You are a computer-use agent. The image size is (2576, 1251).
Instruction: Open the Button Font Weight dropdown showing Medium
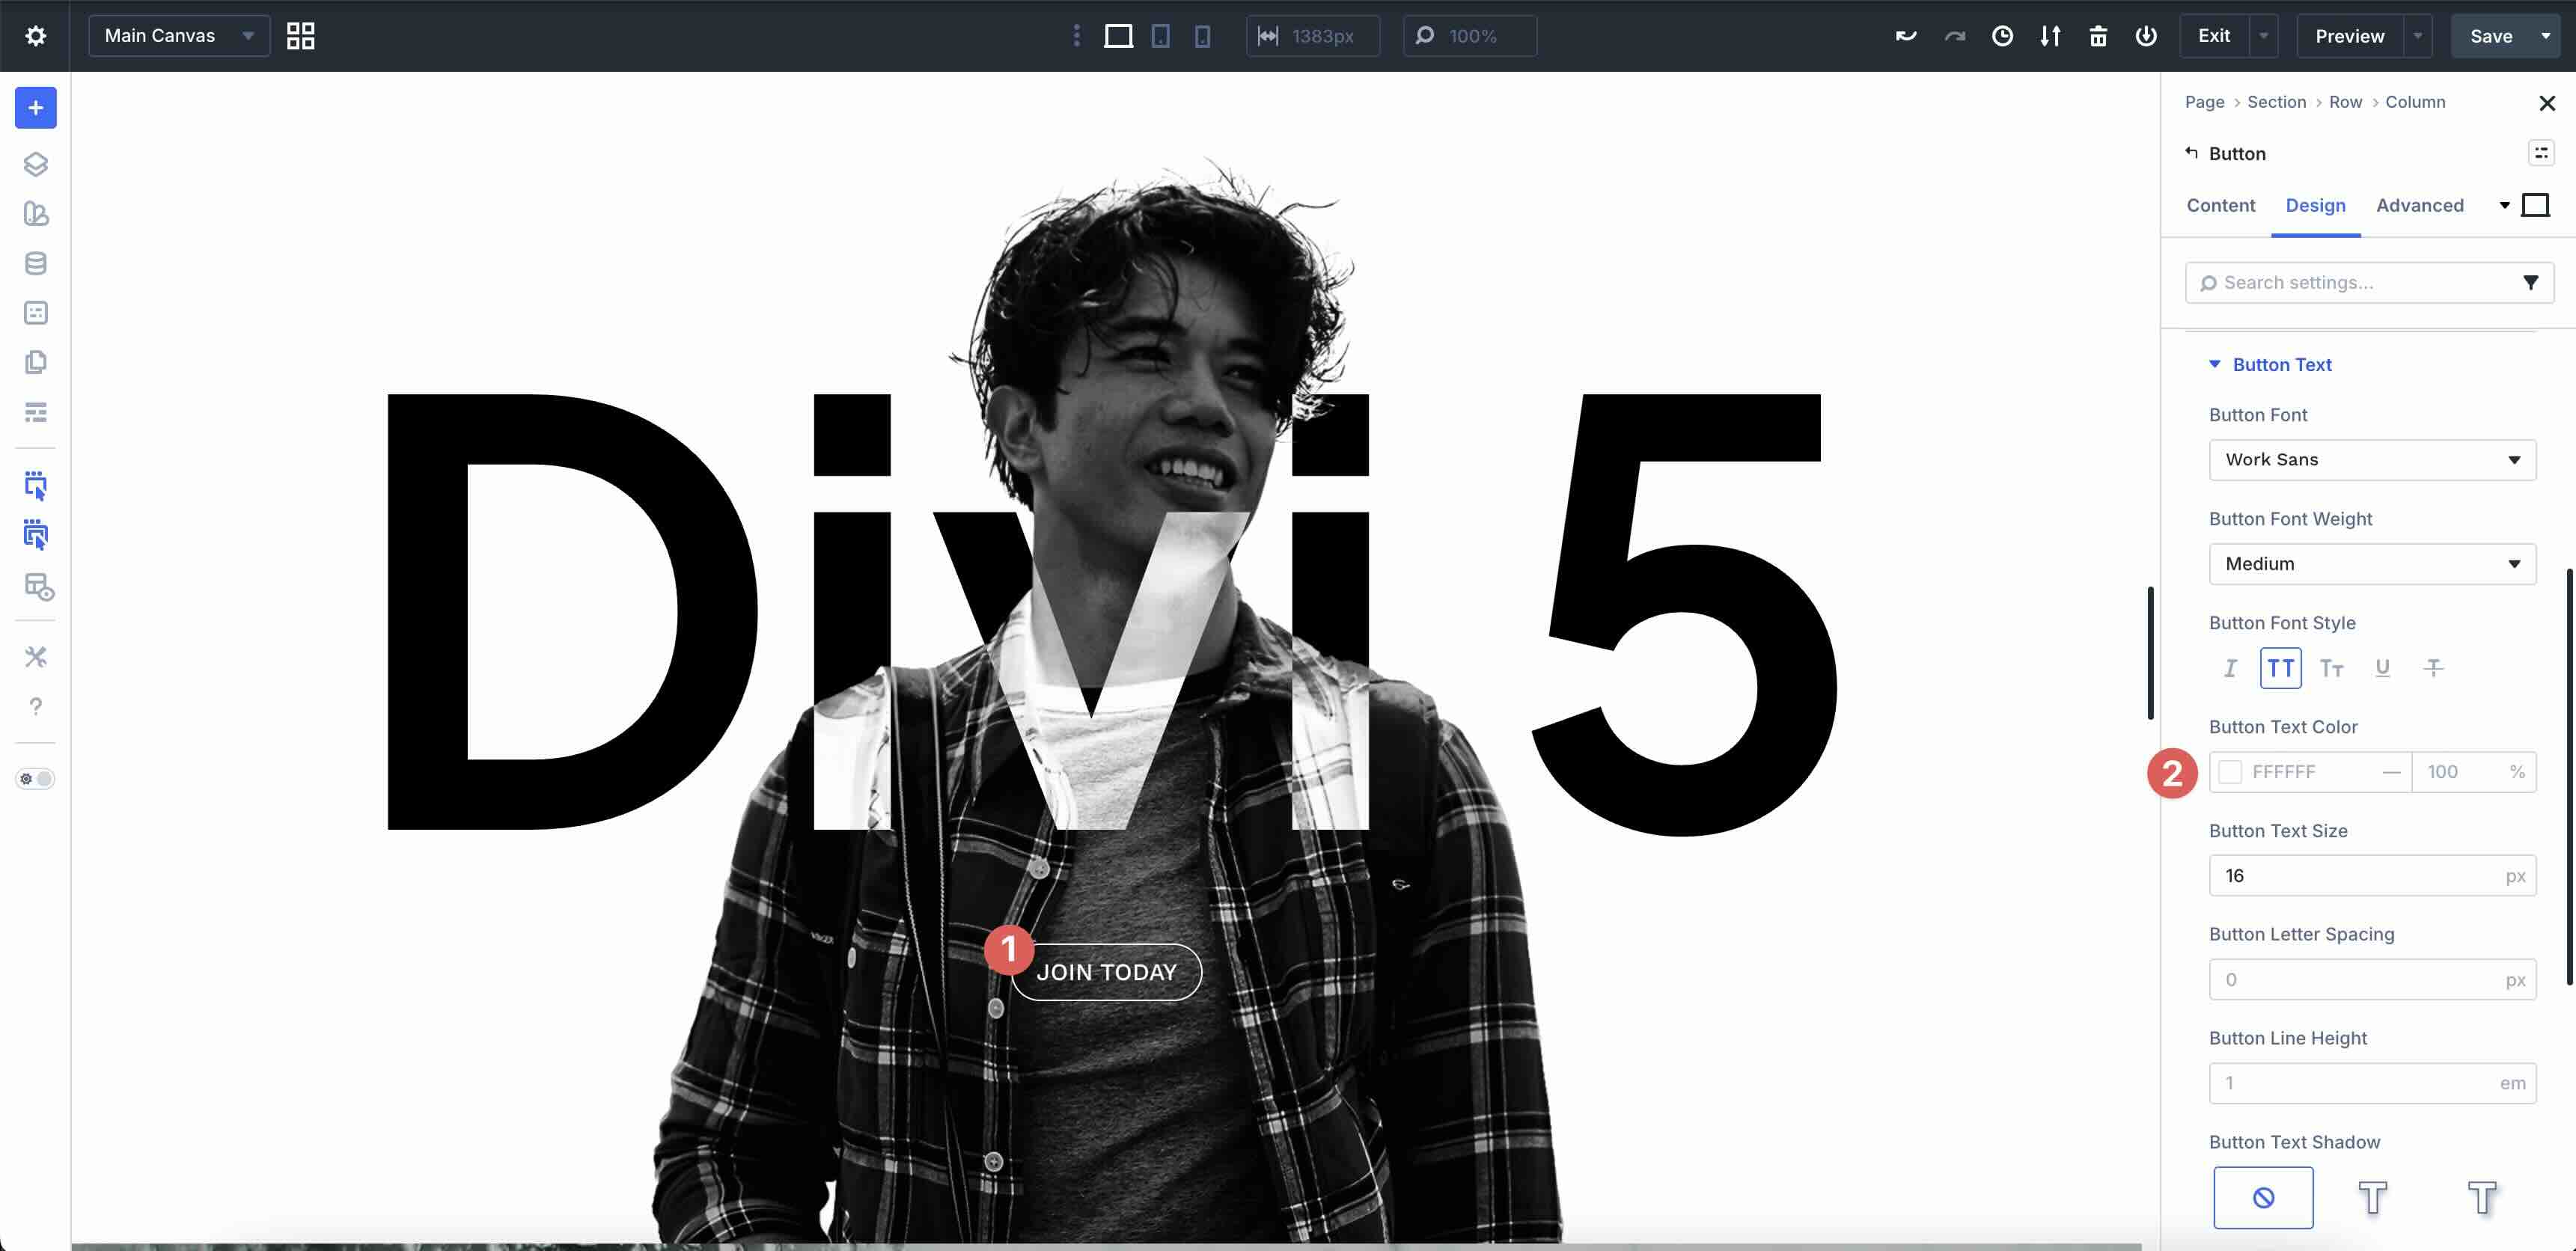2372,563
